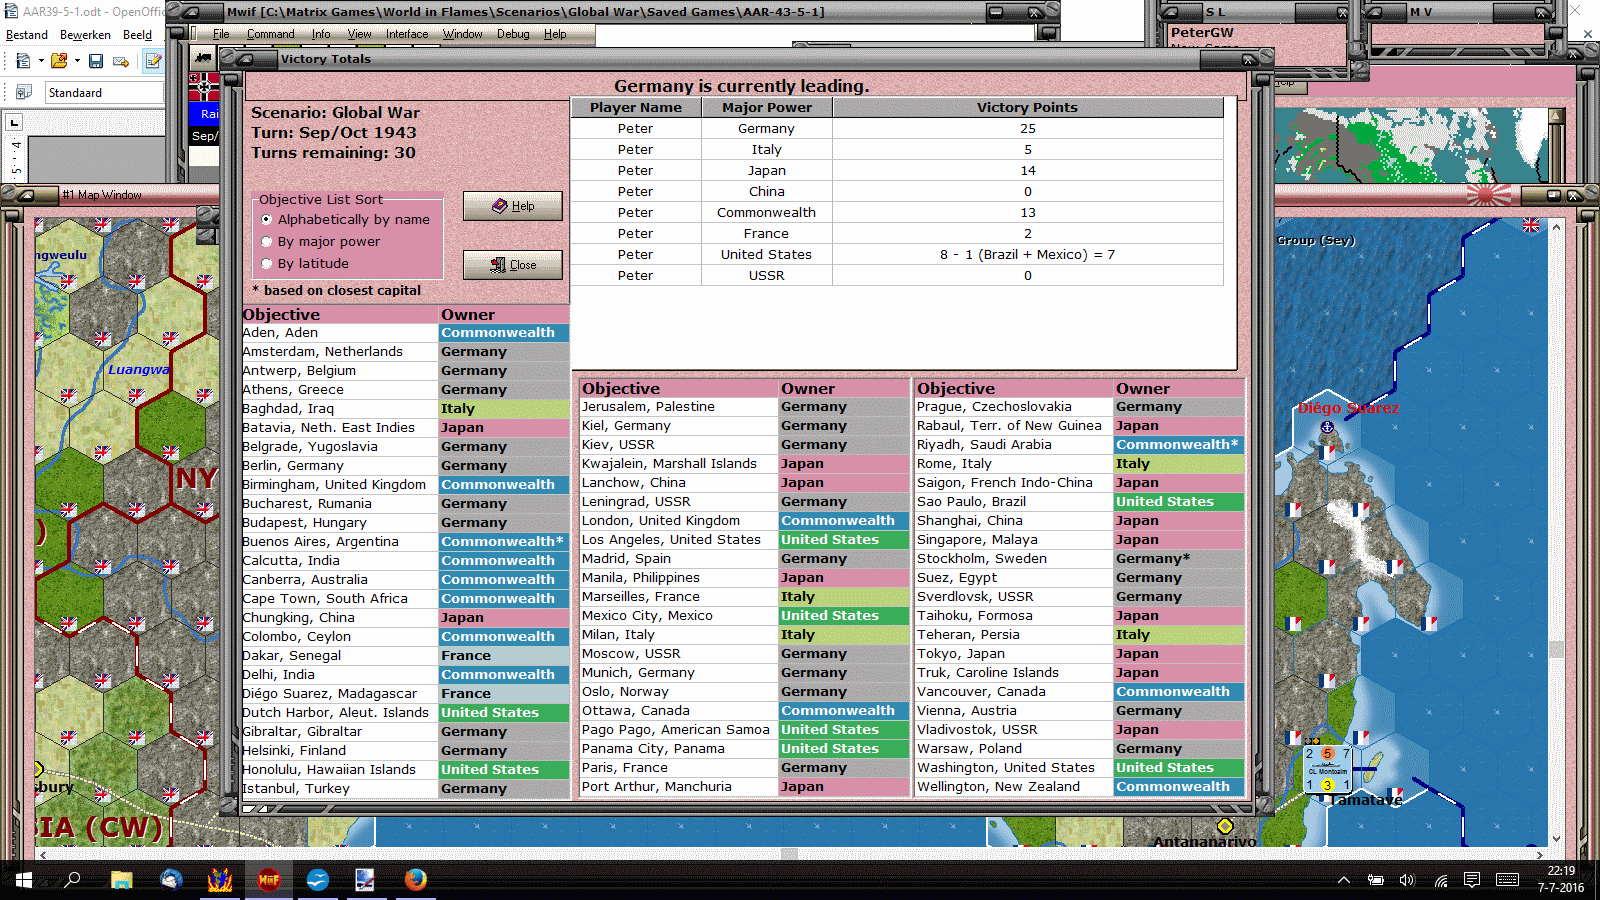
Task: Open Beeld menu in OpenOffice window
Action: click(x=137, y=35)
